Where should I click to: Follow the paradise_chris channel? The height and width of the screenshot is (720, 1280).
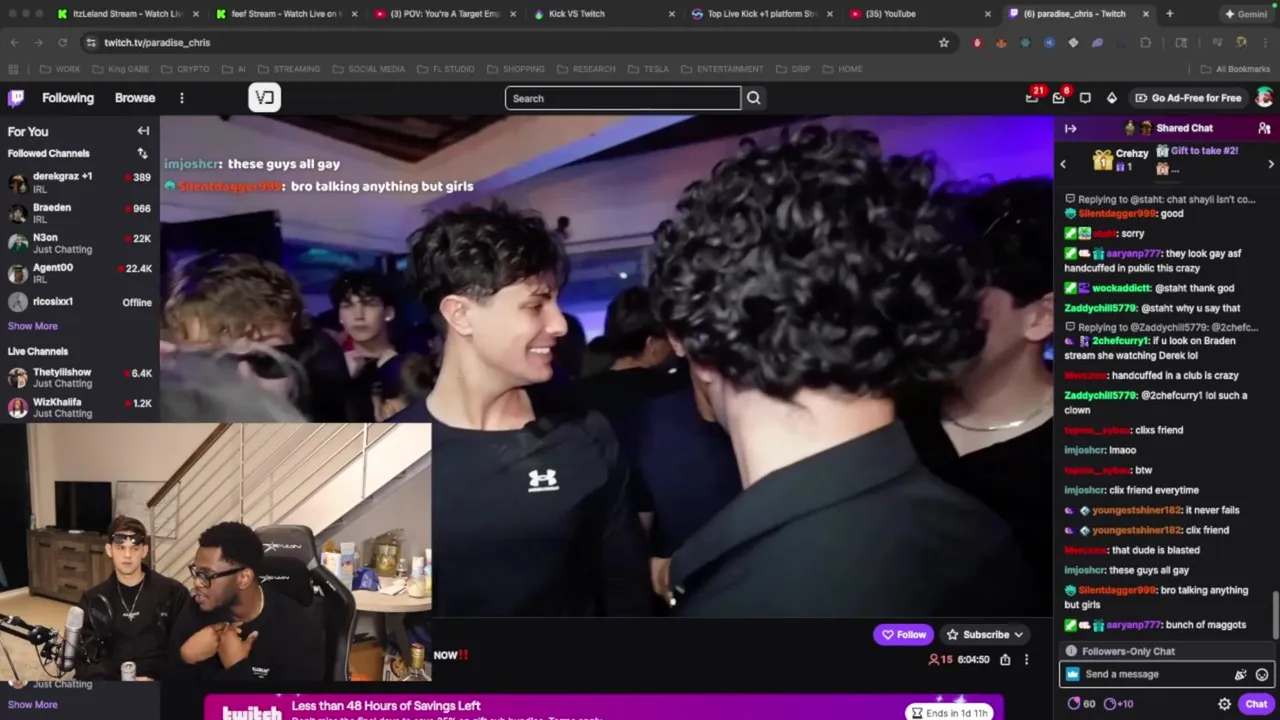(903, 635)
